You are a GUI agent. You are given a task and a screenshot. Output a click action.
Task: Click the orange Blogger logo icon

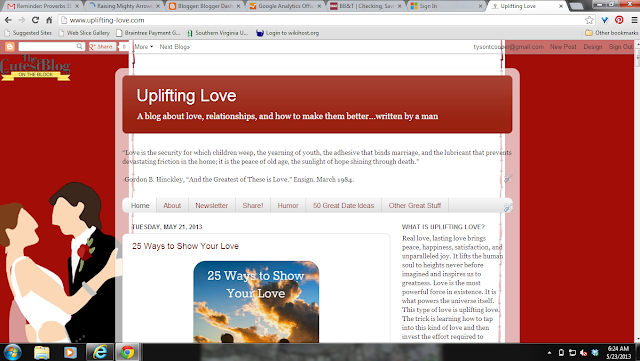click(9, 47)
